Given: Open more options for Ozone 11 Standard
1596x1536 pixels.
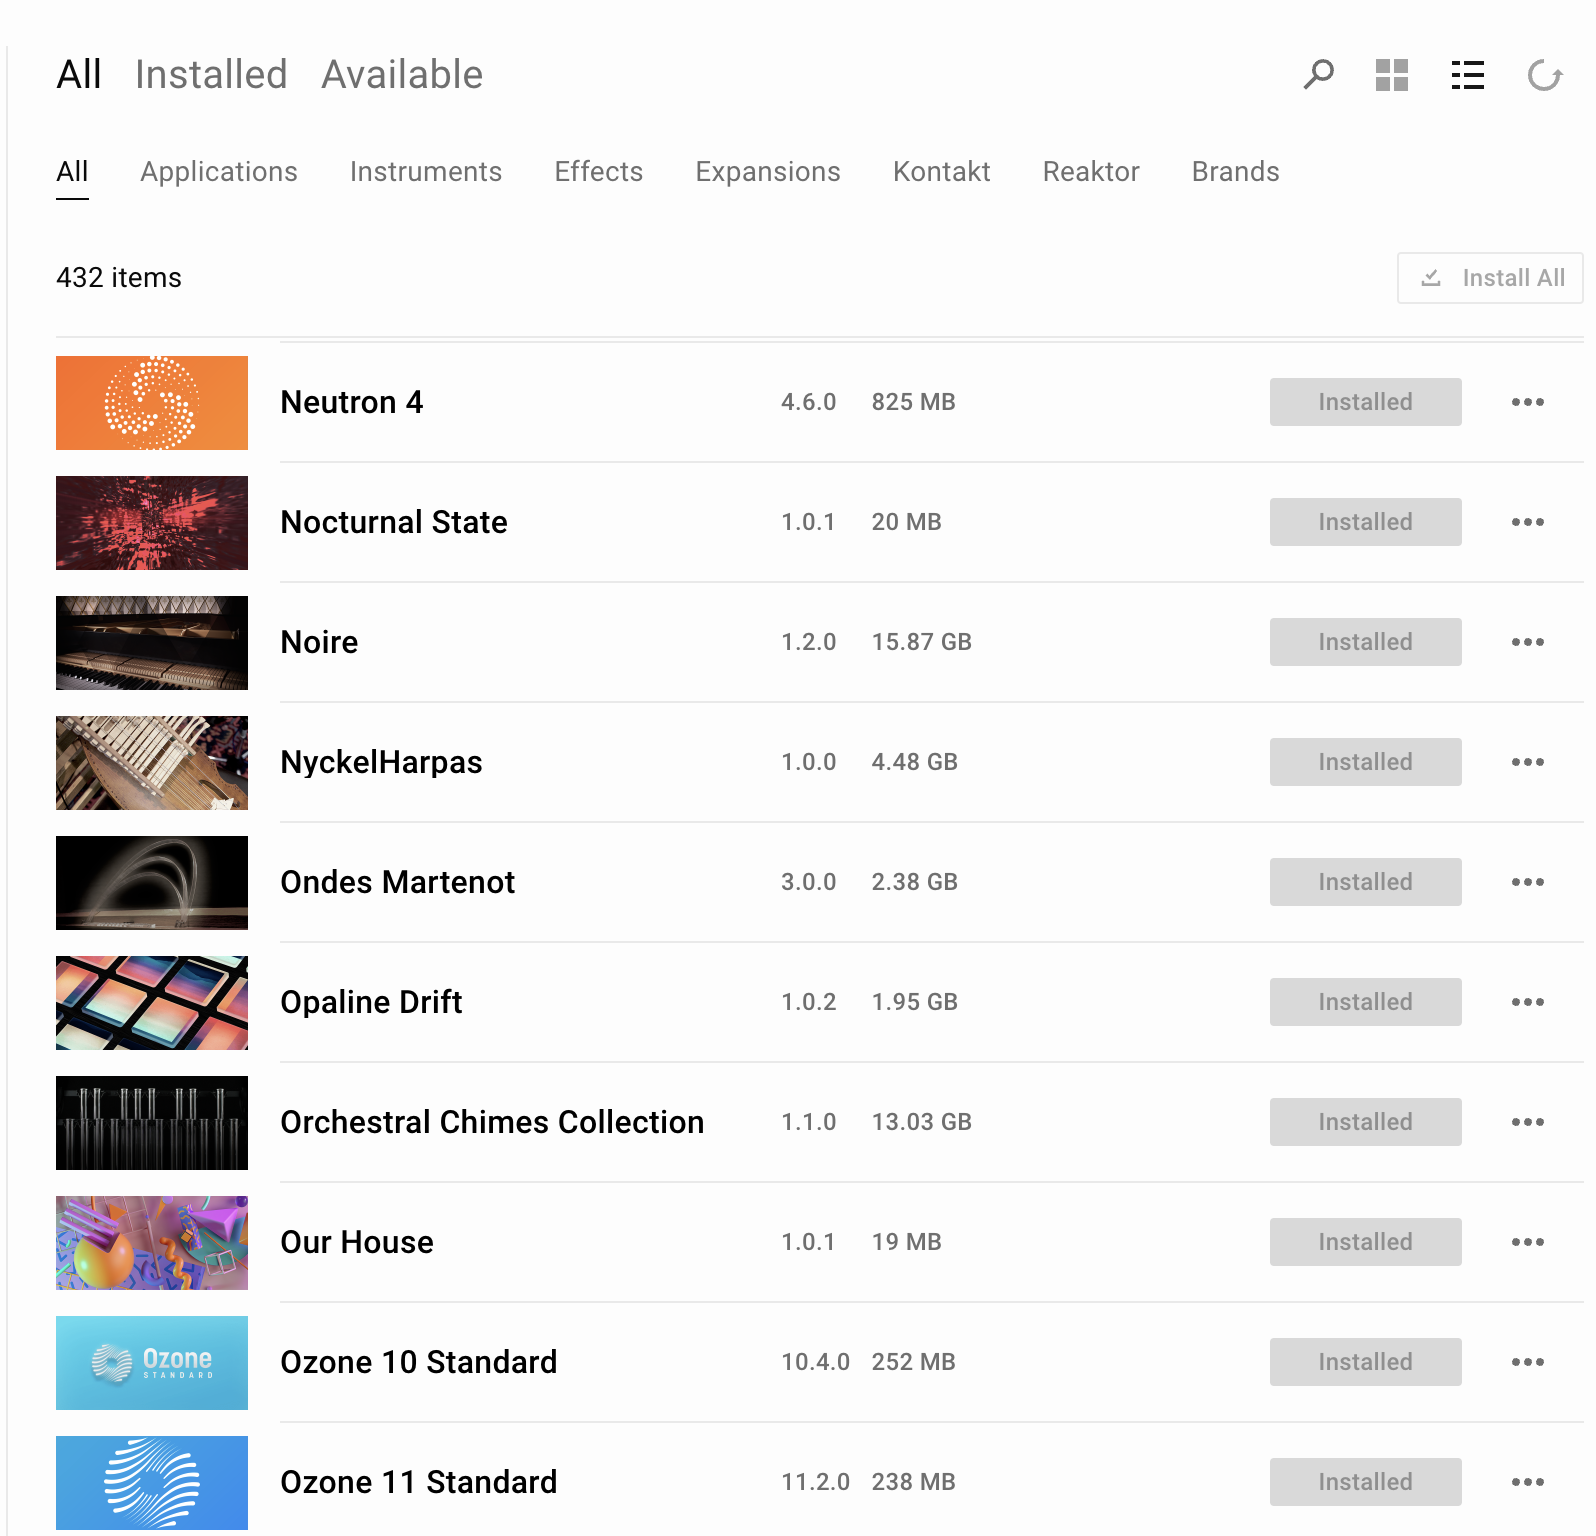Looking at the screenshot, I should click(1528, 1482).
